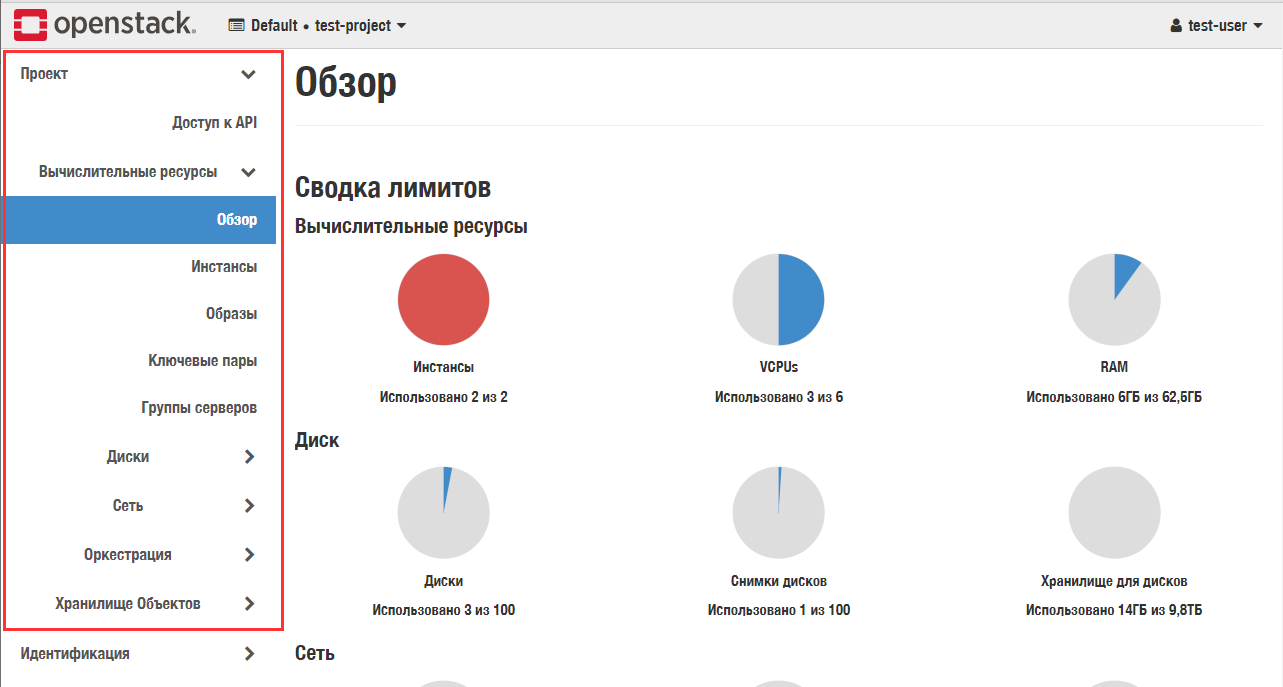Expand the Диски sidebar group
The width and height of the screenshot is (1283, 687).
(x=180, y=457)
